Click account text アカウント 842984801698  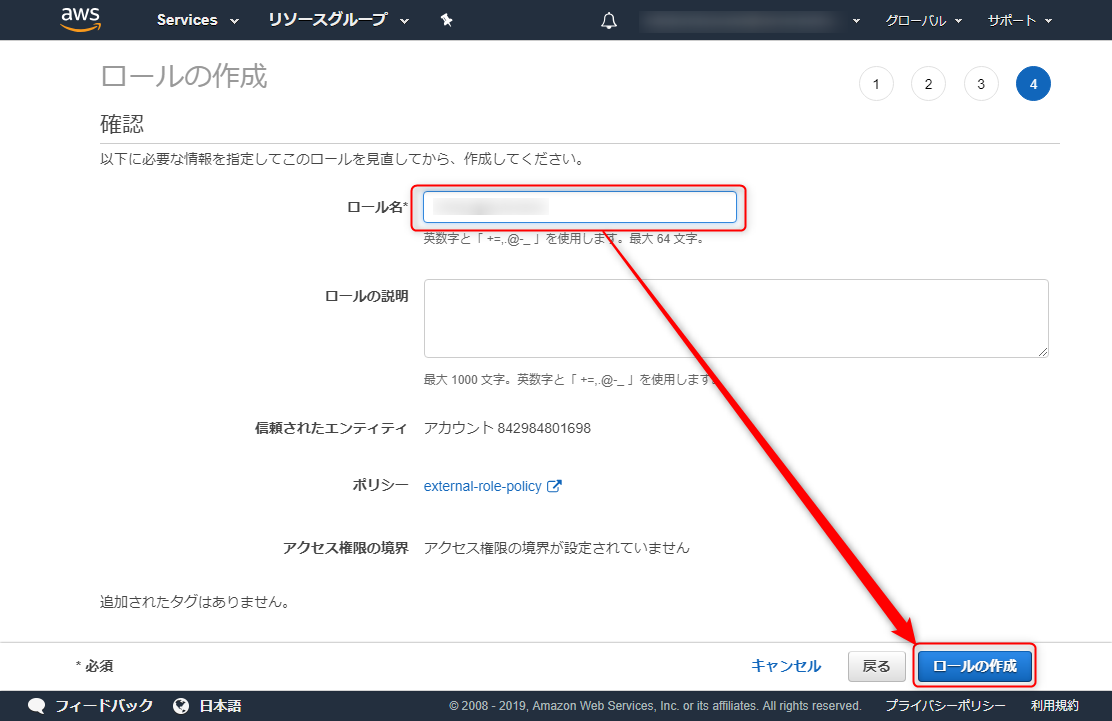tap(507, 428)
